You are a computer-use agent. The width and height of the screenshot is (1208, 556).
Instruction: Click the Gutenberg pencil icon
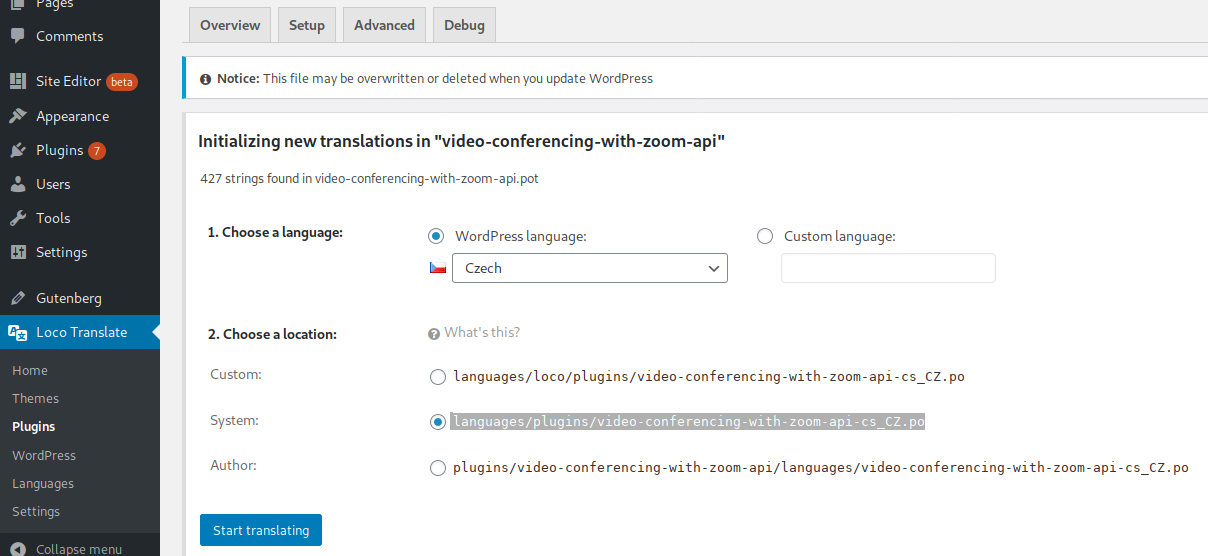point(18,298)
